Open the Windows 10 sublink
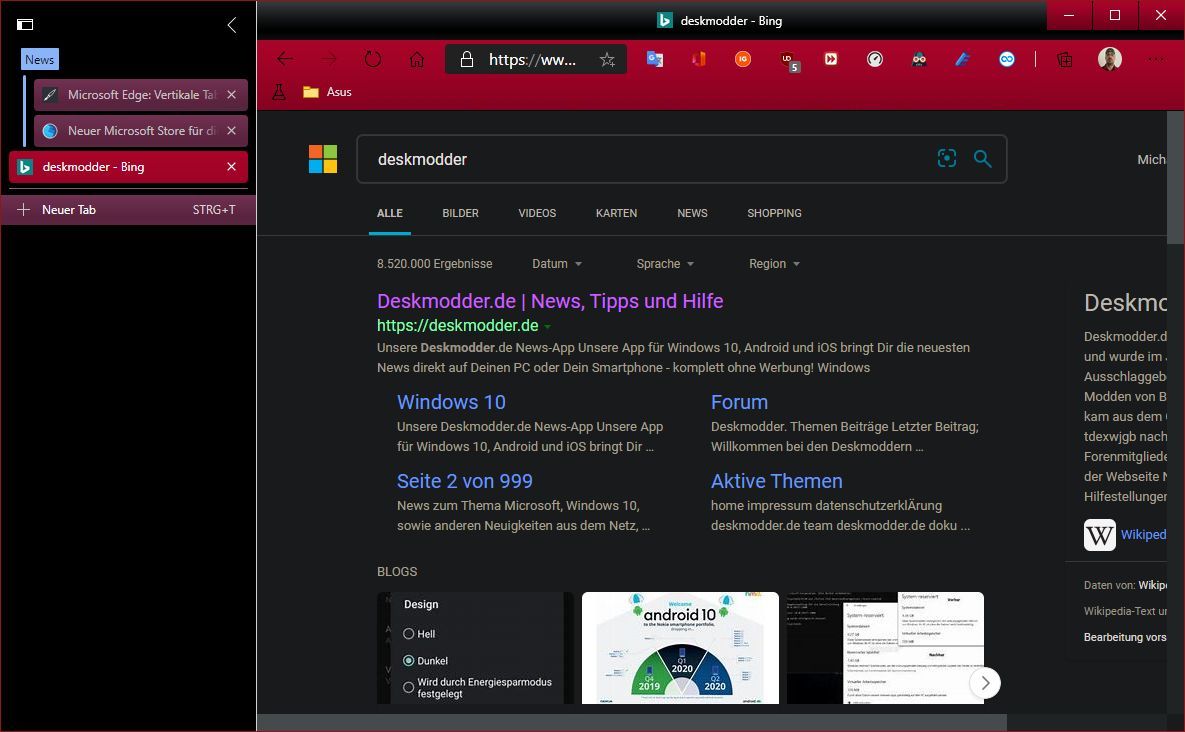This screenshot has height=732, width=1185. click(x=451, y=402)
